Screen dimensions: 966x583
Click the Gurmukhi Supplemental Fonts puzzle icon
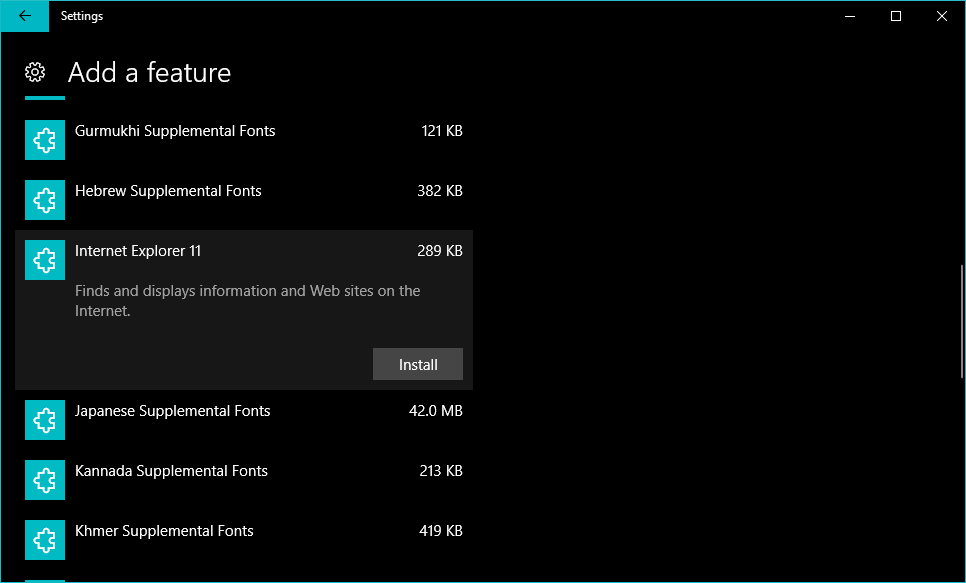[x=45, y=140]
